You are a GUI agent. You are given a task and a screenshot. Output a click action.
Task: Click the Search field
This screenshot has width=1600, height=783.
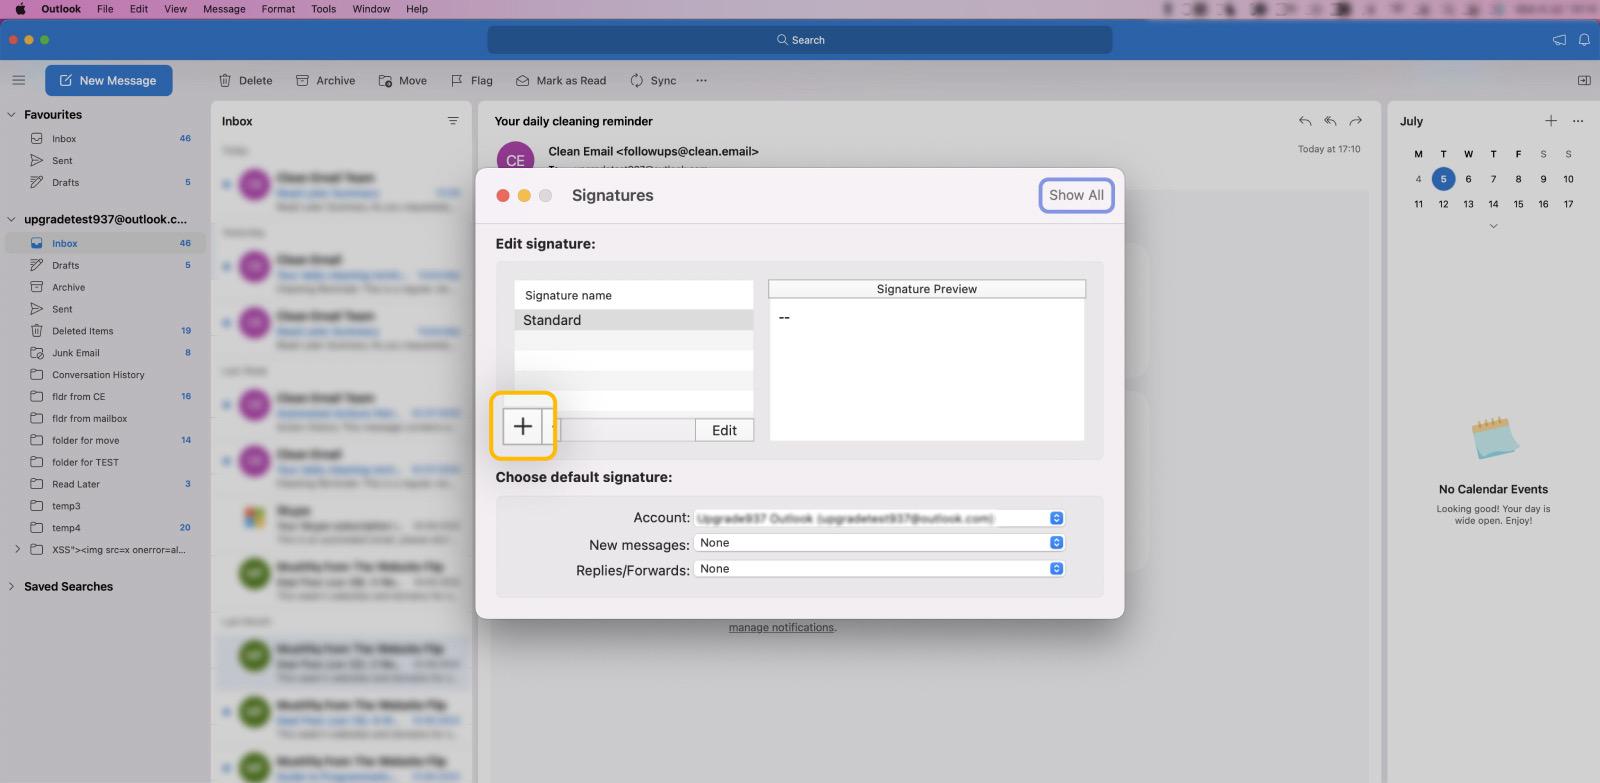point(800,40)
